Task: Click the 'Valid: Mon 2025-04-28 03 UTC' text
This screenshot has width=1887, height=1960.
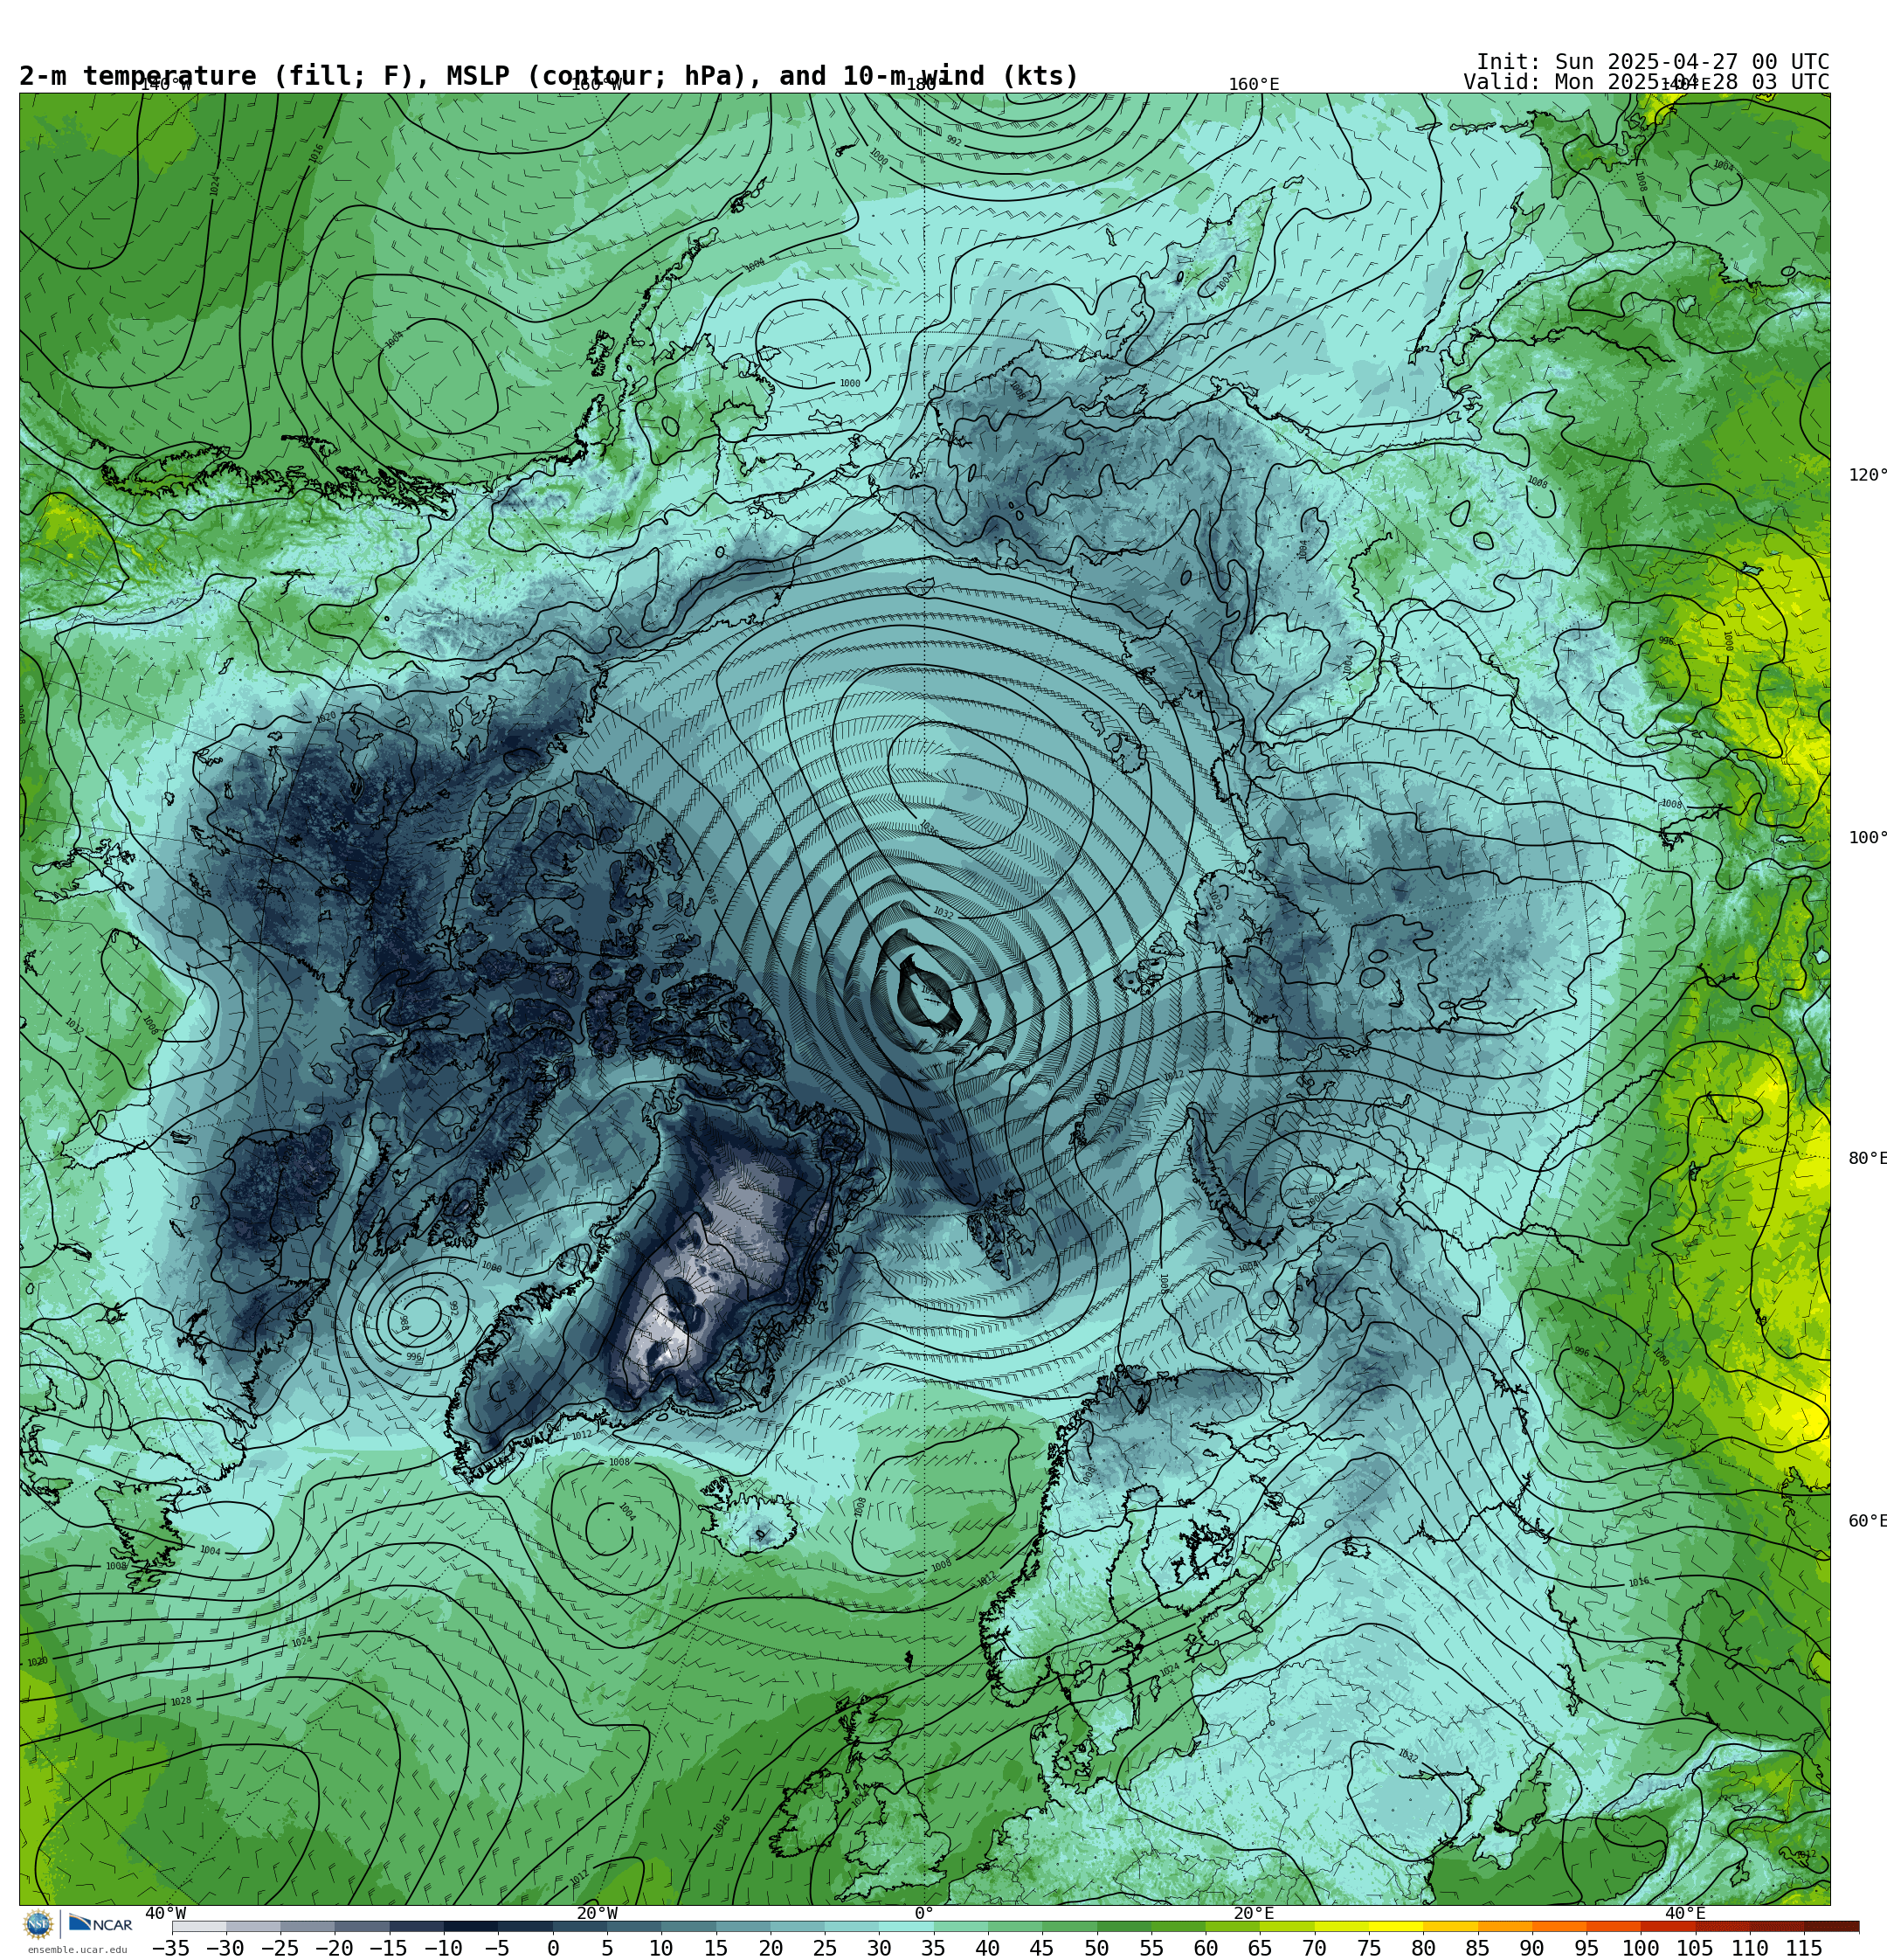Action: 1646,82
